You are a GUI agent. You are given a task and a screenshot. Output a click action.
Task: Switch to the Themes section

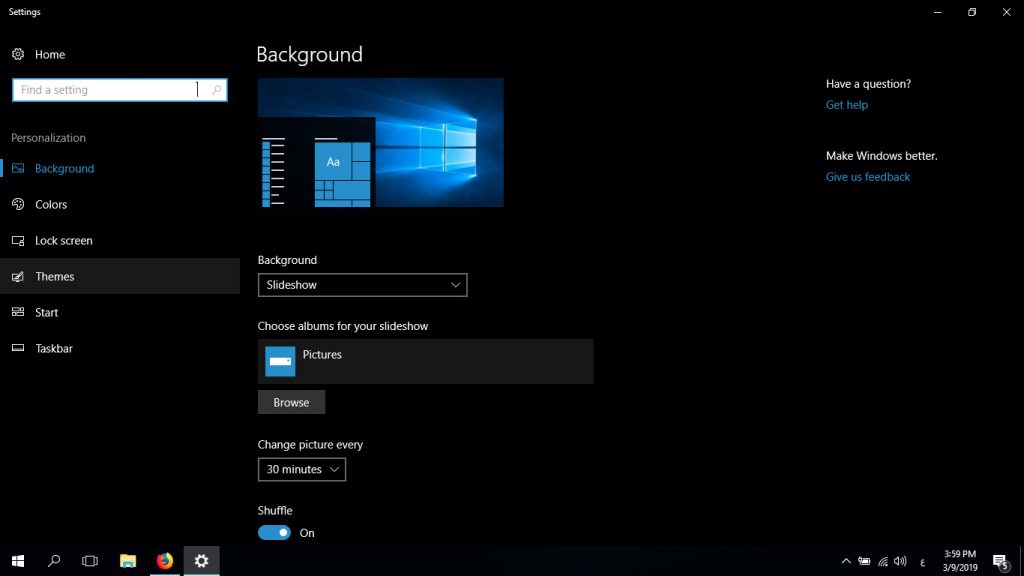click(x=120, y=276)
